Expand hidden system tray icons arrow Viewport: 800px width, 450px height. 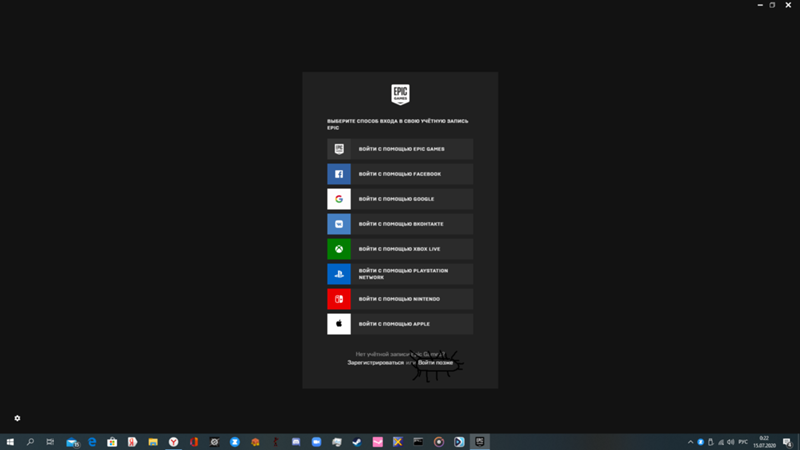[x=690, y=441]
